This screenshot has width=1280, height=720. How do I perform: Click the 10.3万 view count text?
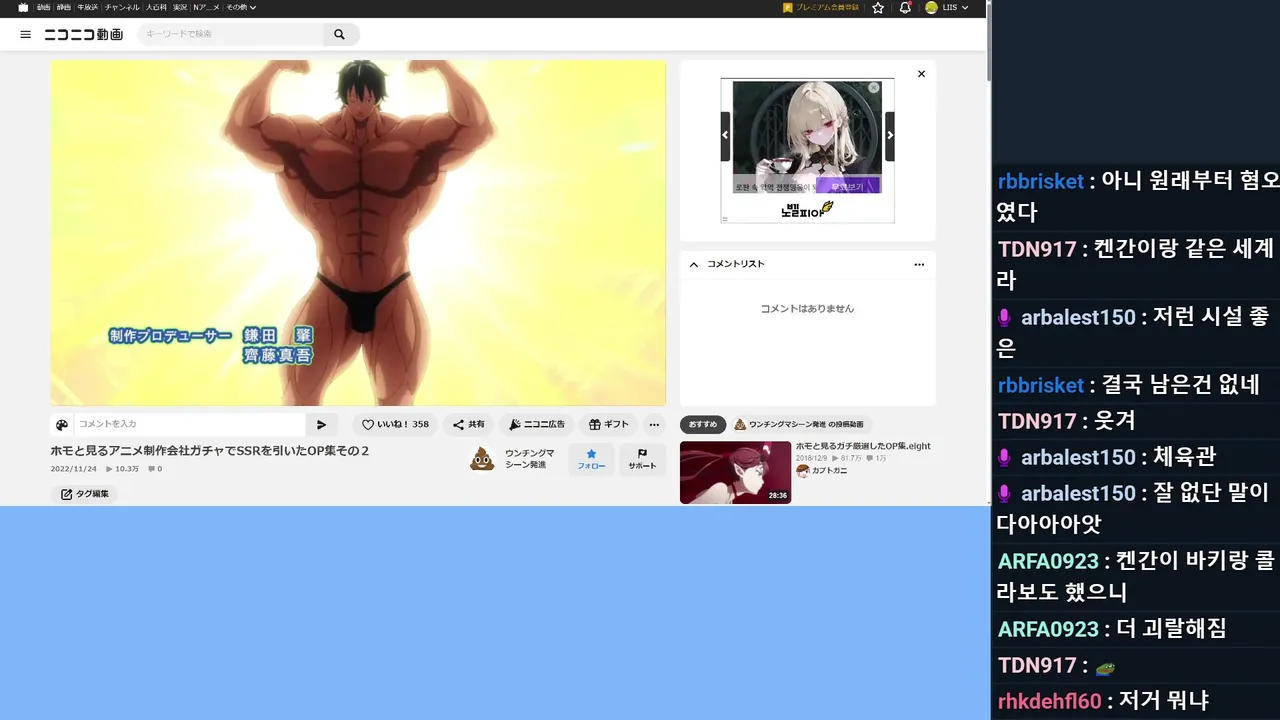[x=122, y=469]
